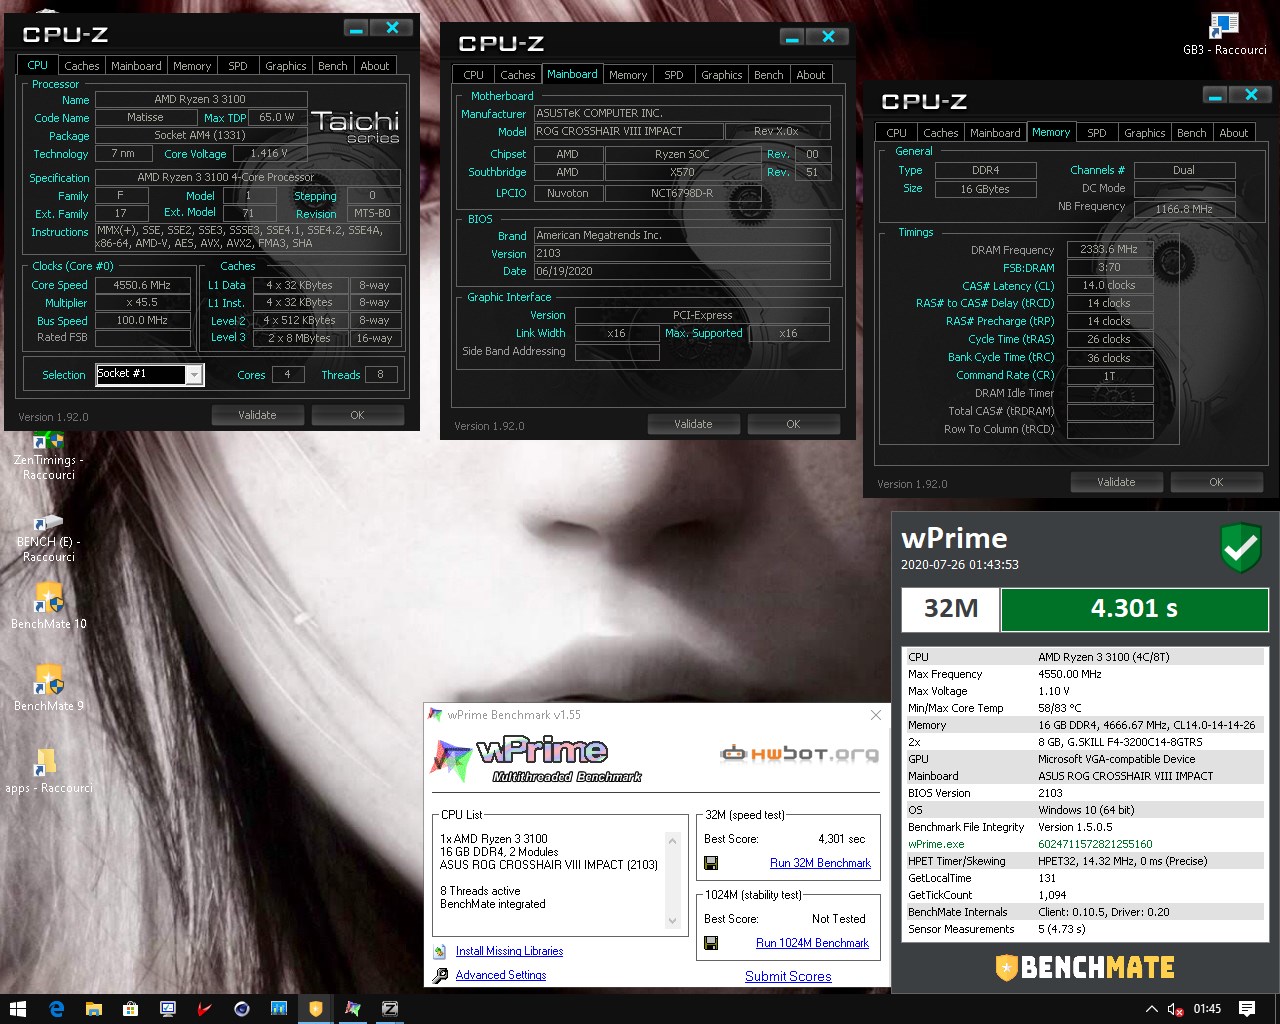Image resolution: width=1280 pixels, height=1024 pixels.
Task: Click the green validation shield in BenchMate
Action: [x=1241, y=548]
